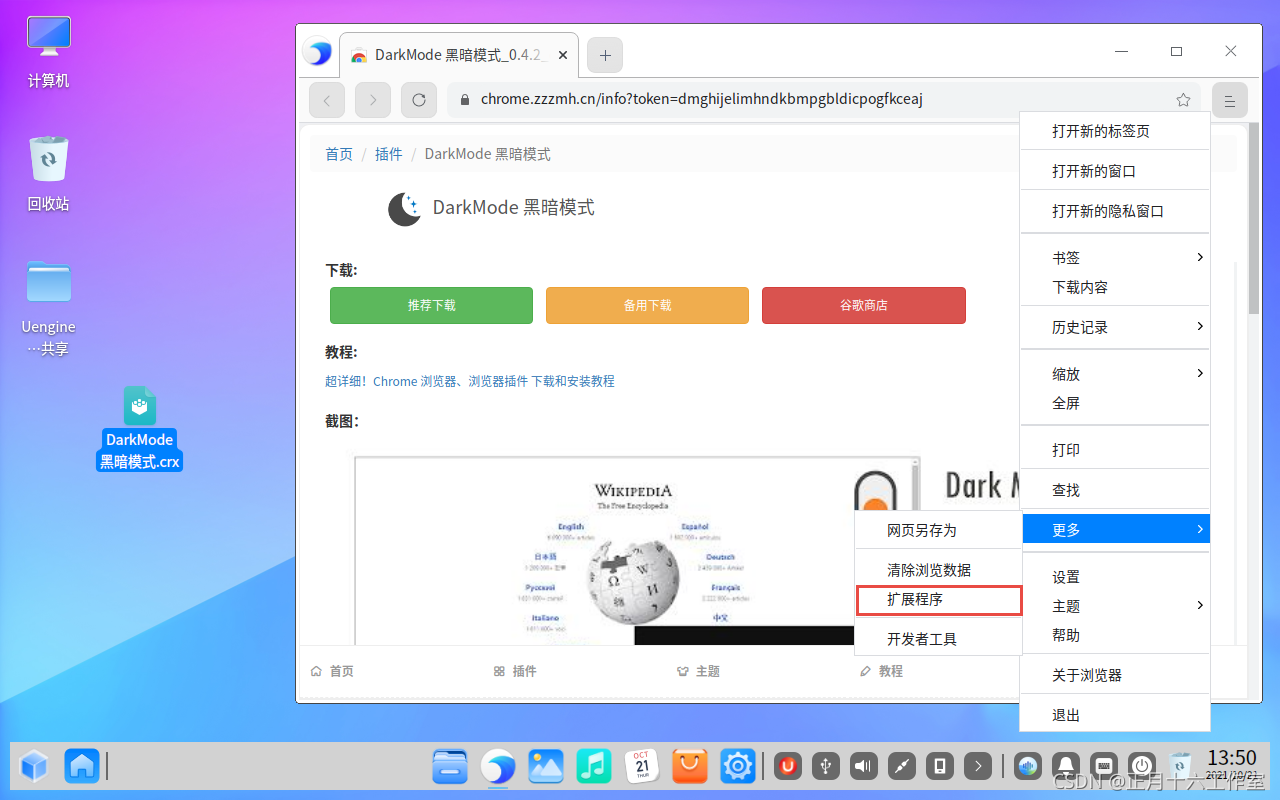Select 网页另存为 in the submenu
The image size is (1280, 800).
click(x=939, y=530)
